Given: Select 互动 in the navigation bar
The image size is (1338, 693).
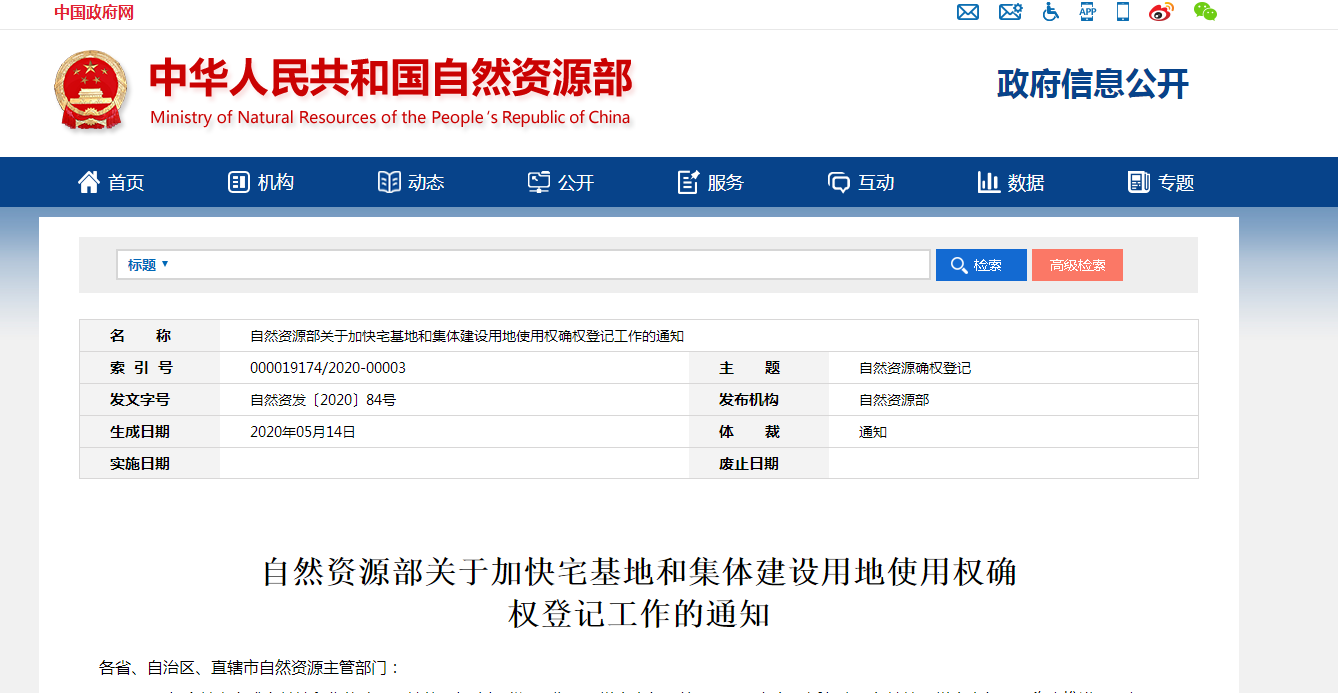Looking at the screenshot, I should [861, 182].
